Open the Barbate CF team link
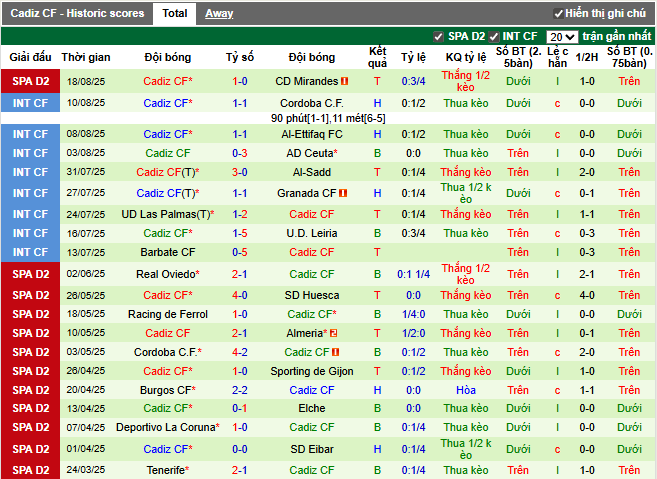Image resolution: width=657 pixels, height=479 pixels. [168, 252]
